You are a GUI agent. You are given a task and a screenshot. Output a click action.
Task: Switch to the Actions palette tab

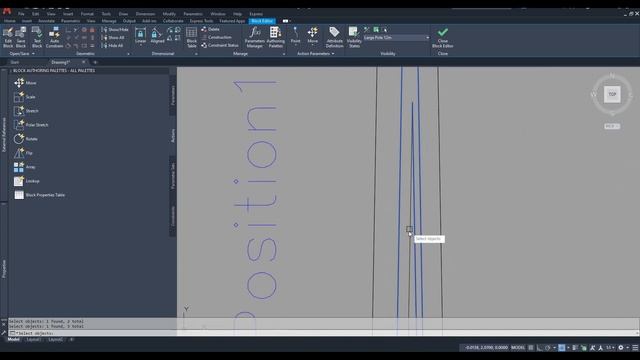click(173, 136)
